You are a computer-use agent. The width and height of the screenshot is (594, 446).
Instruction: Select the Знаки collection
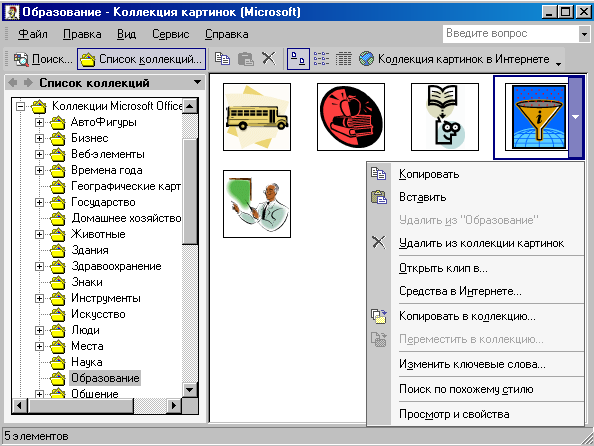pyautogui.click(x=87, y=282)
